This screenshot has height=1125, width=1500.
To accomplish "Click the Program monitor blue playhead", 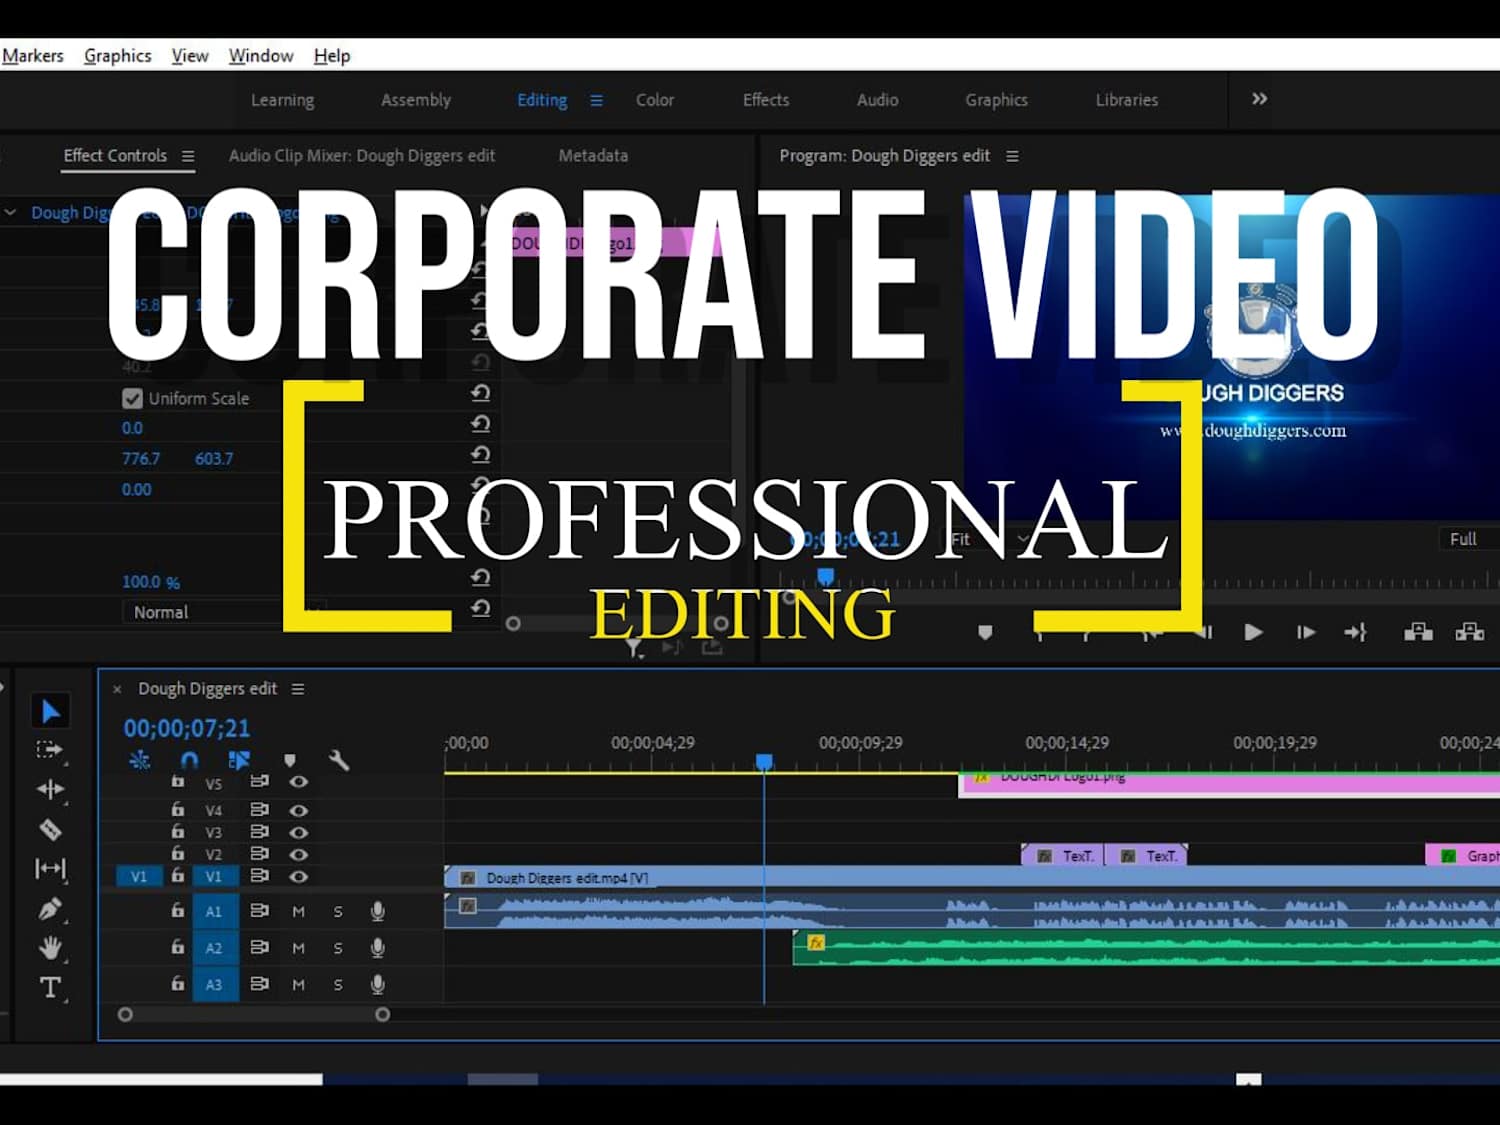I will (826, 576).
